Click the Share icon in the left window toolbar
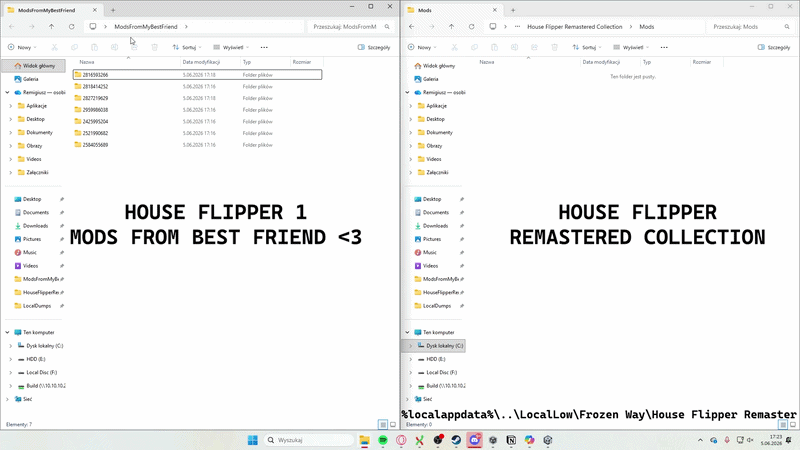Viewport: 800px width, 450px height. [134, 47]
